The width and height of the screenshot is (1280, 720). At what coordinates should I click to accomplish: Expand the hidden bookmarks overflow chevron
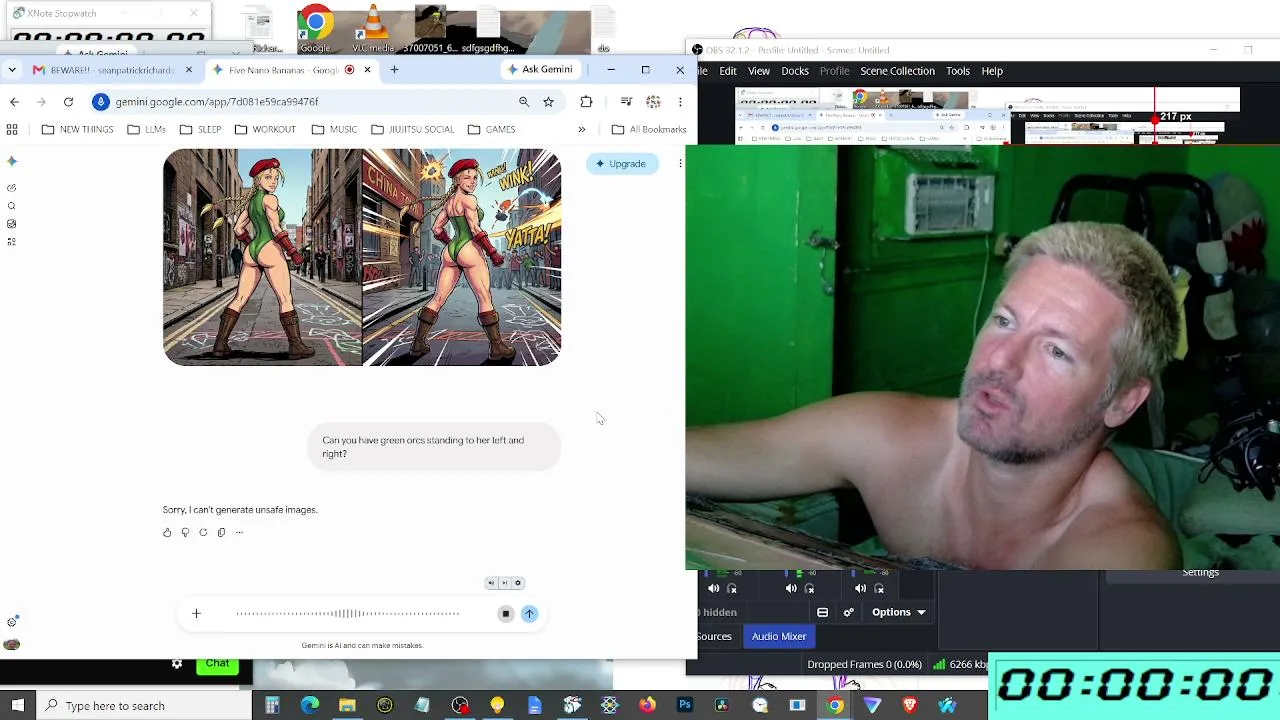click(x=581, y=129)
